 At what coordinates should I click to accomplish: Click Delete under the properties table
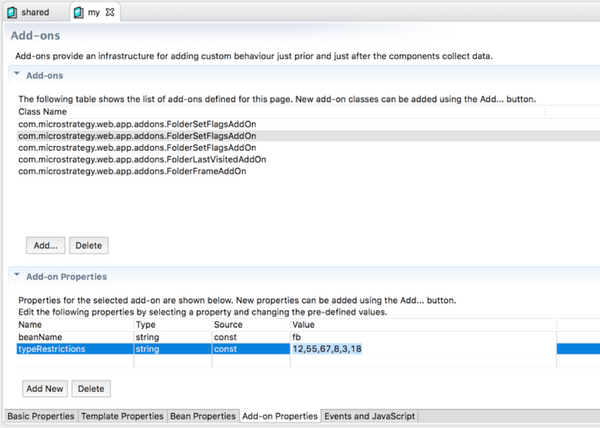tap(91, 389)
